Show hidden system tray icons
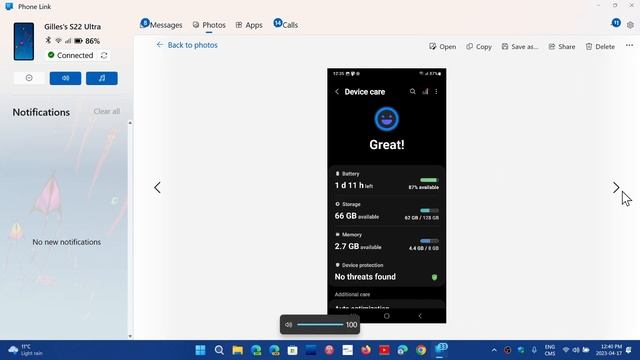This screenshot has height=360, width=640. [x=494, y=350]
